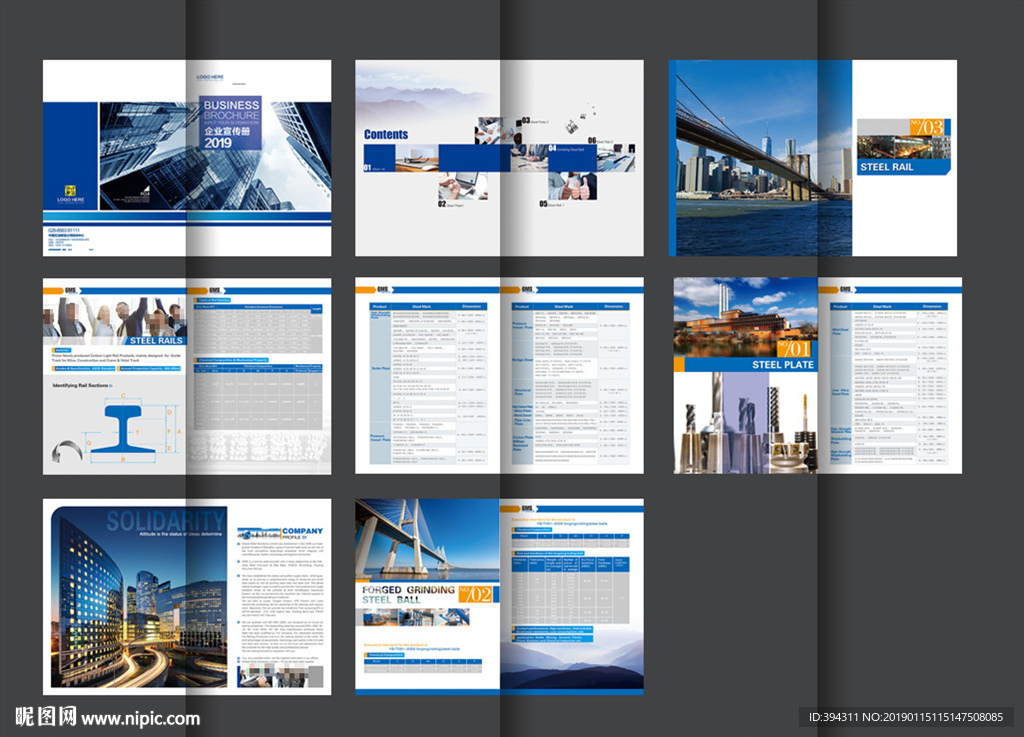1024x737 pixels.
Task: Select the skyscraper photo on the cover page
Action: point(215,156)
